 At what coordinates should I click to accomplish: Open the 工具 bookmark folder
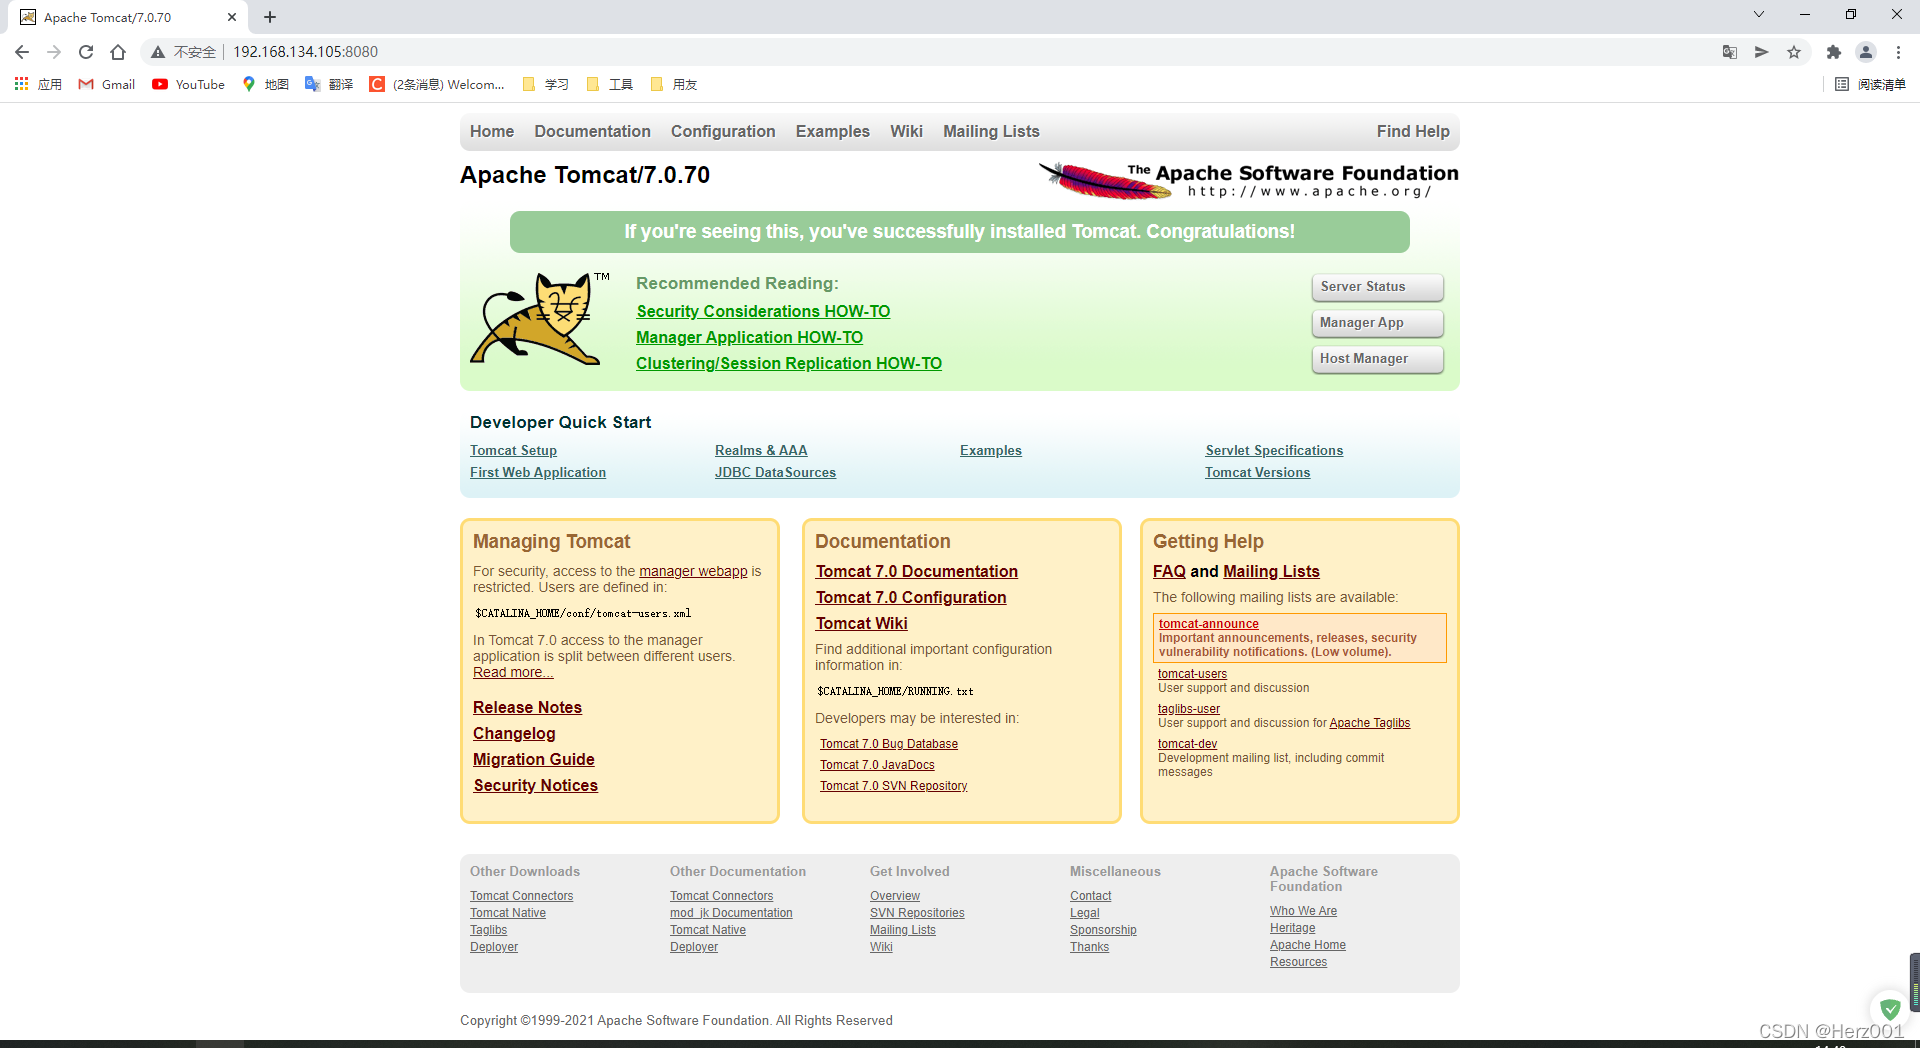(x=610, y=84)
